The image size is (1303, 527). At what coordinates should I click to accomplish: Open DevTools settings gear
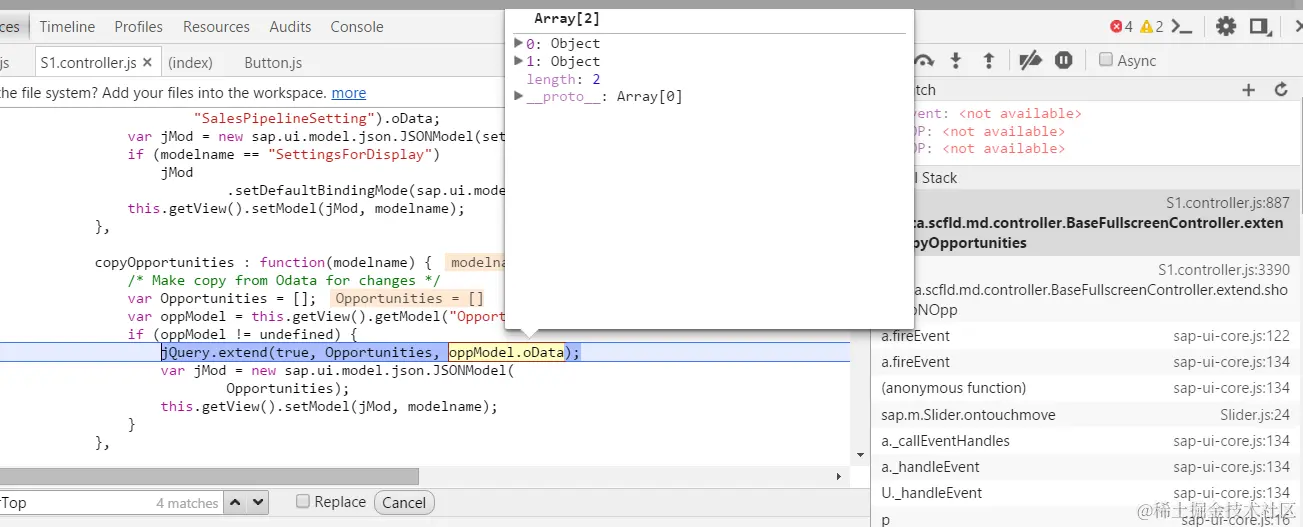click(1226, 27)
